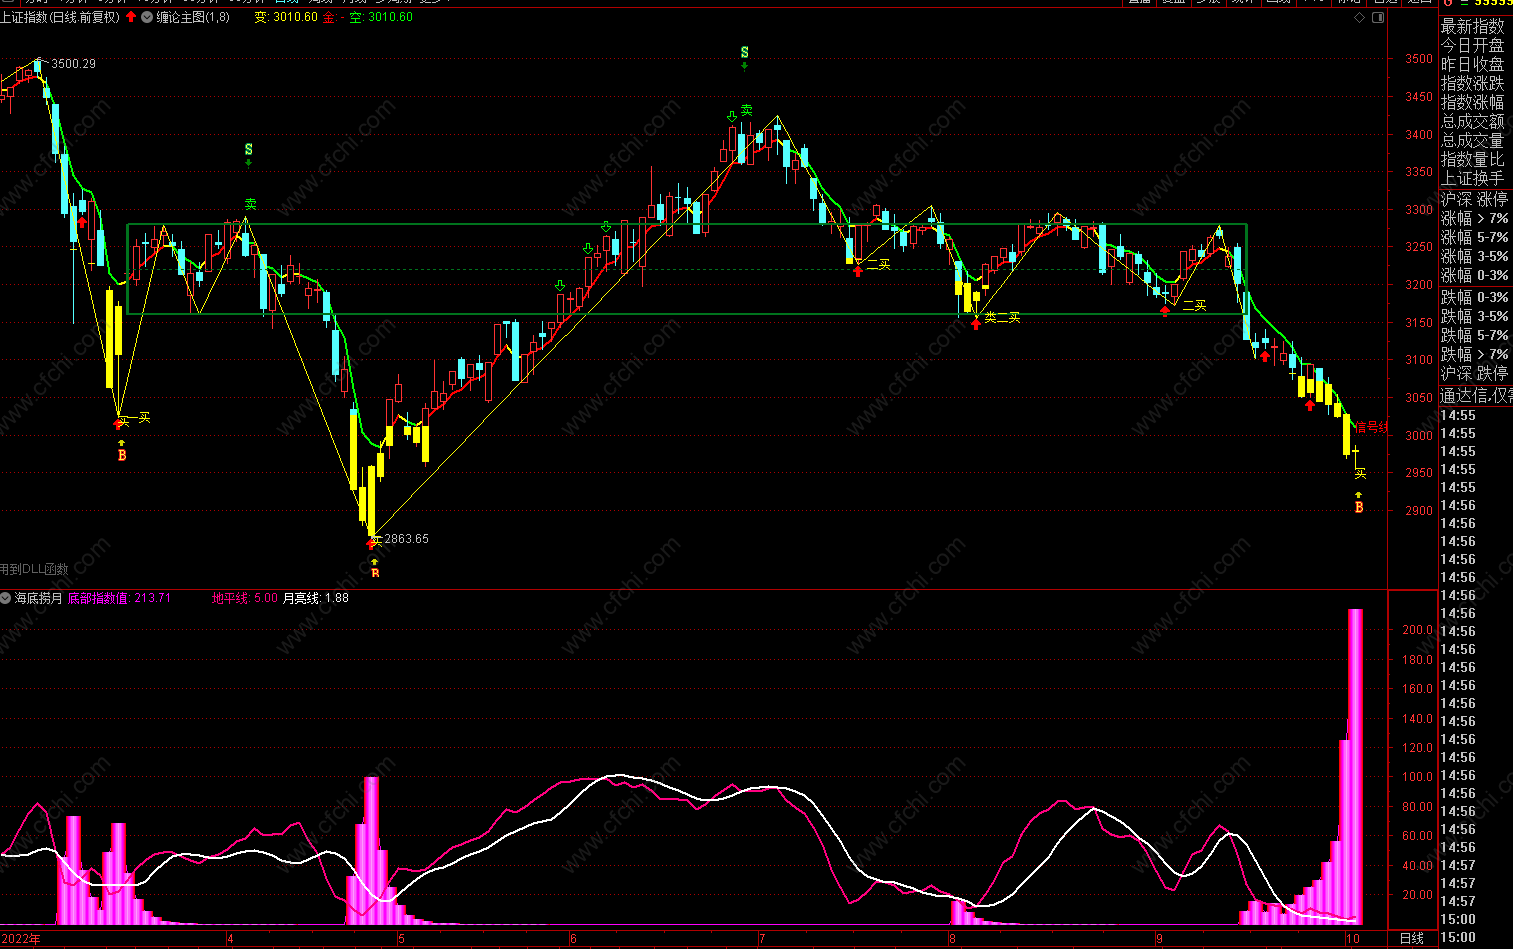The height and width of the screenshot is (949, 1513).
Task: Click month 9 on the time axis
Action: pyautogui.click(x=1159, y=939)
